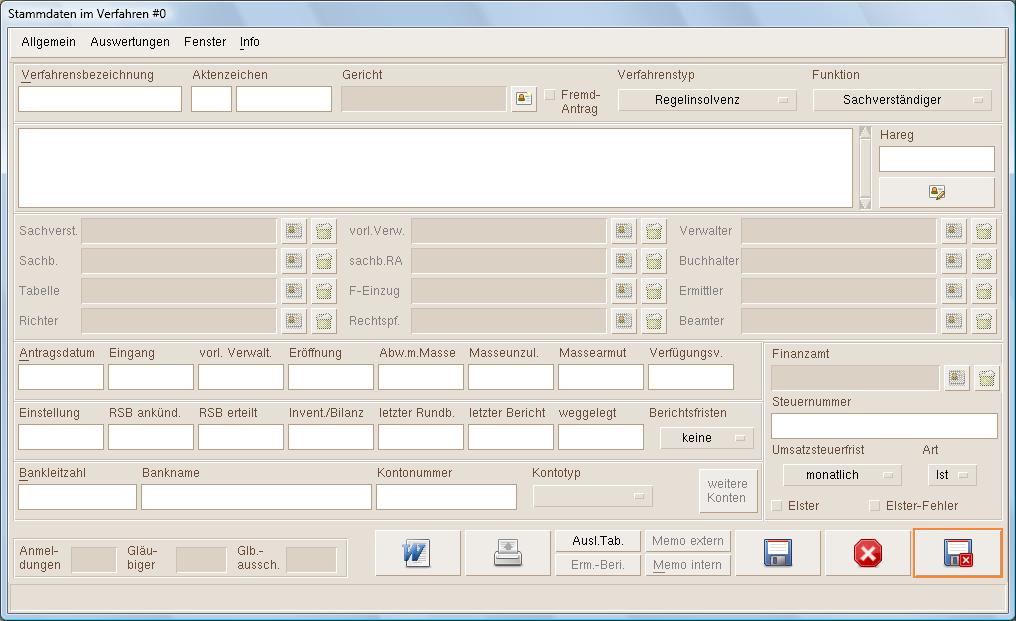The image size is (1016, 621).
Task: Open the Verfahrenstyp Regelinsolvenz dropdown
Action: pyautogui.click(x=707, y=100)
